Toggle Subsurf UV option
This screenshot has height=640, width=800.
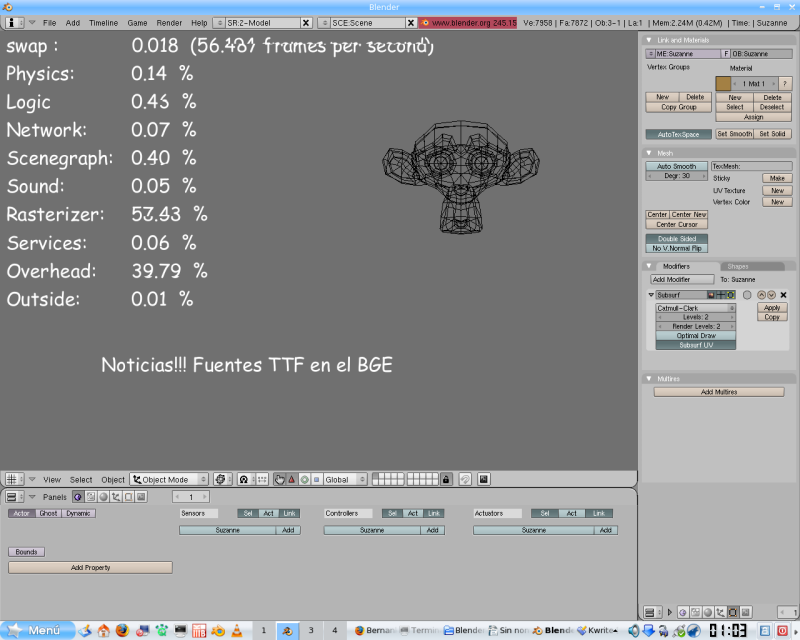[x=696, y=346]
